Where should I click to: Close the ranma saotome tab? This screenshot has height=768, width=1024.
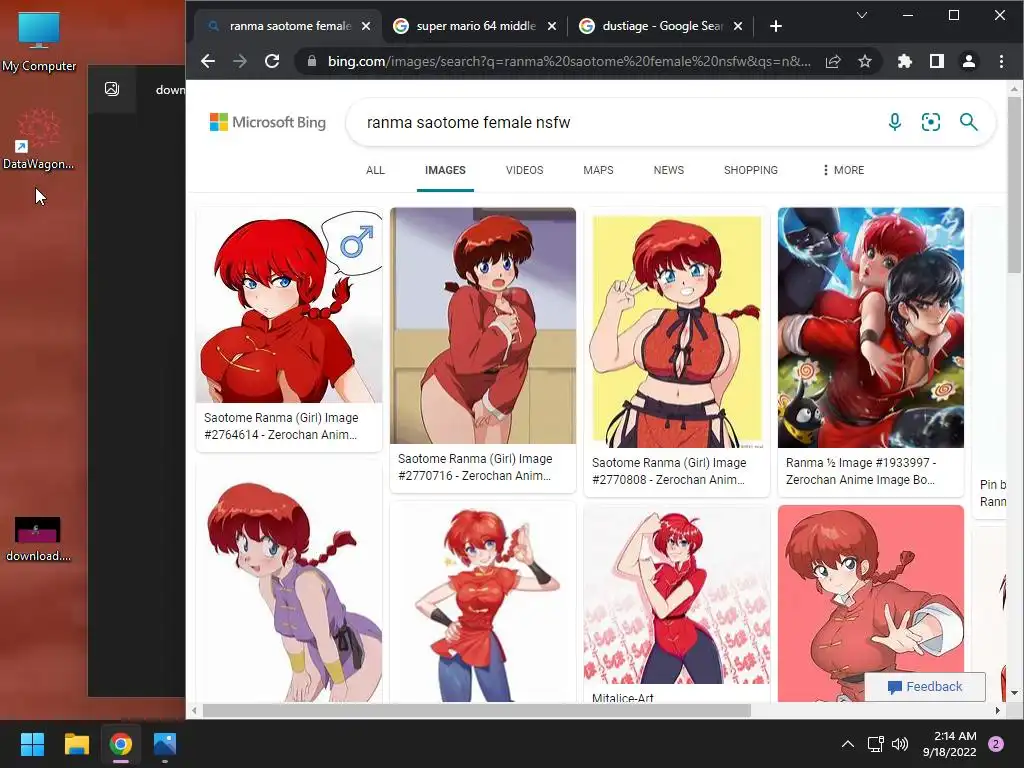coord(366,26)
